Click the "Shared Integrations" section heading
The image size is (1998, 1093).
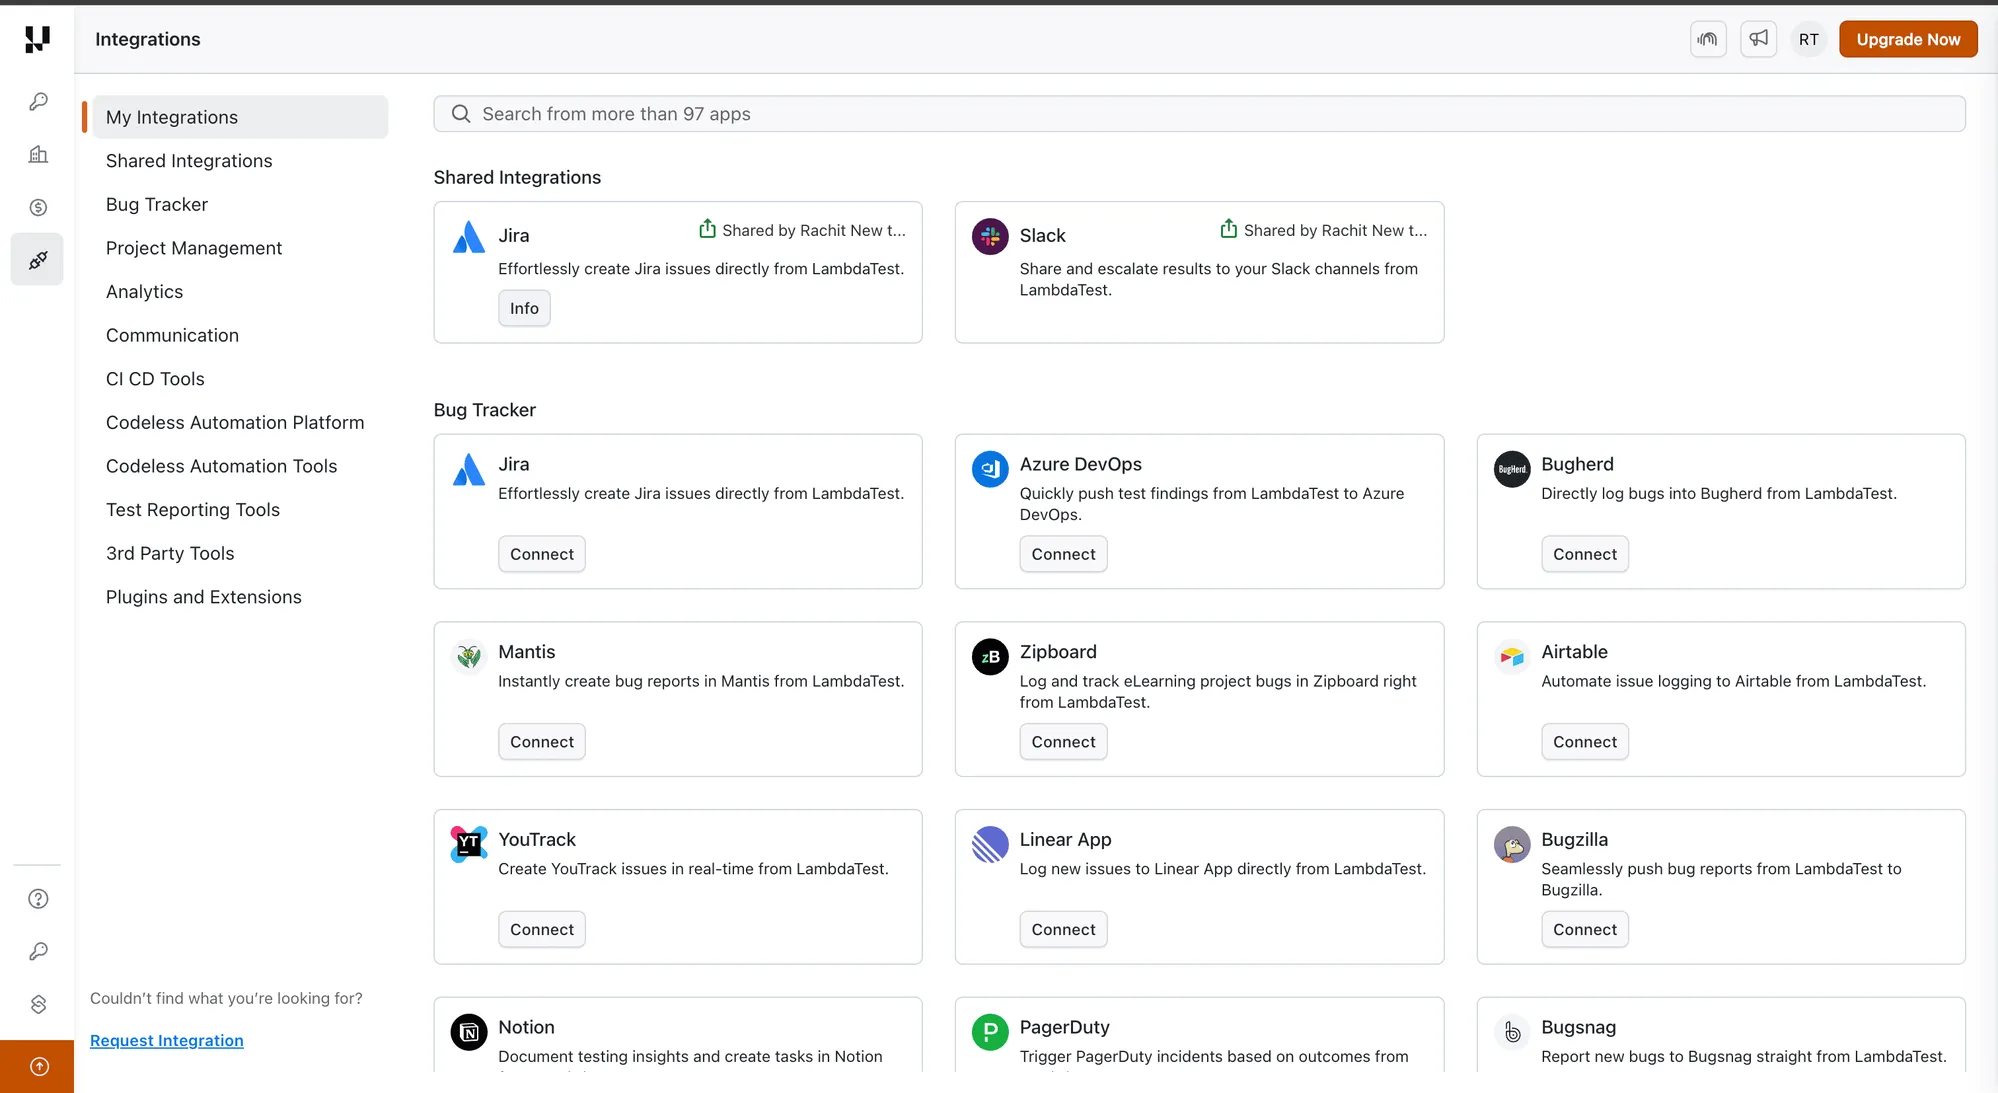517,177
